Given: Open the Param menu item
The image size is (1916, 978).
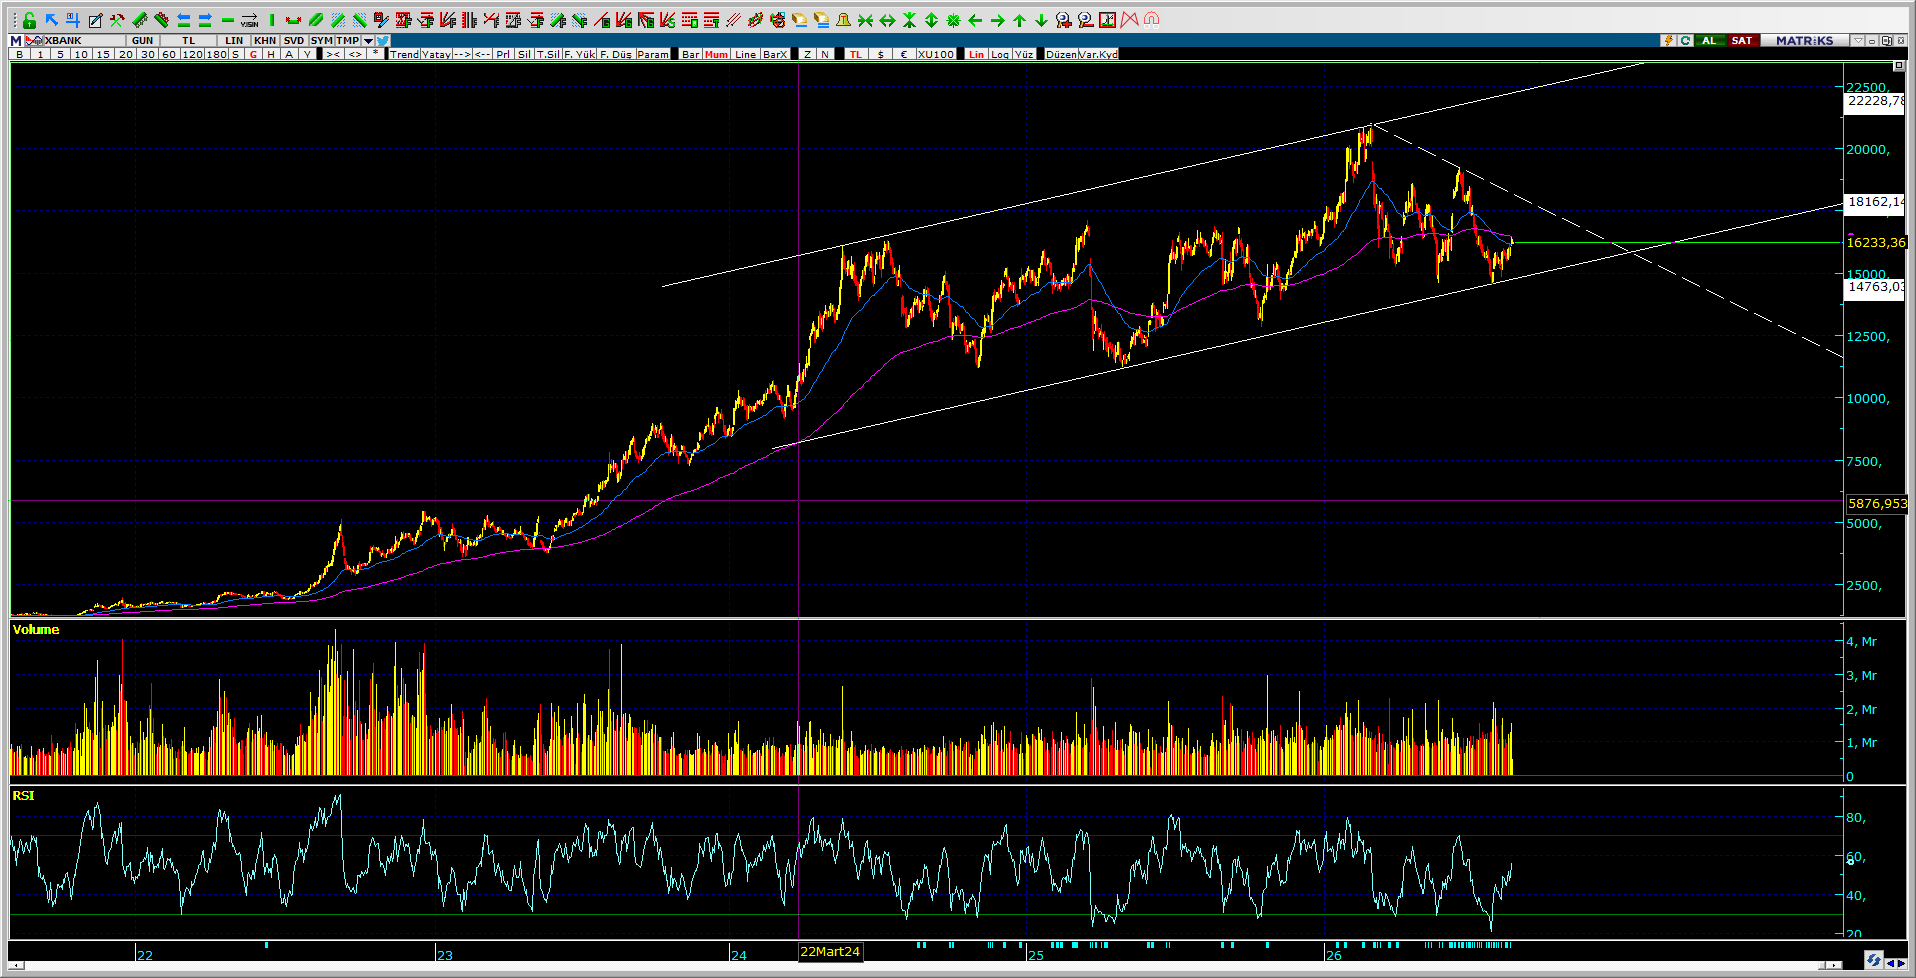Looking at the screenshot, I should 653,54.
